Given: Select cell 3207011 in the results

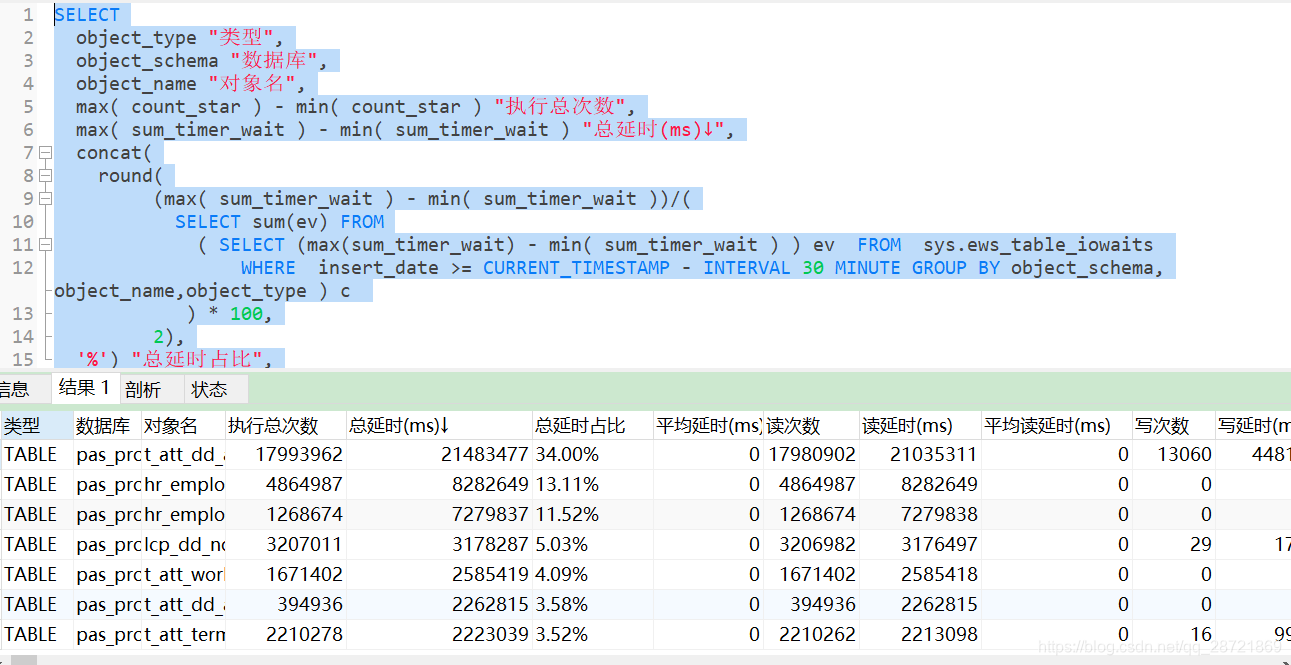Looking at the screenshot, I should point(286,544).
